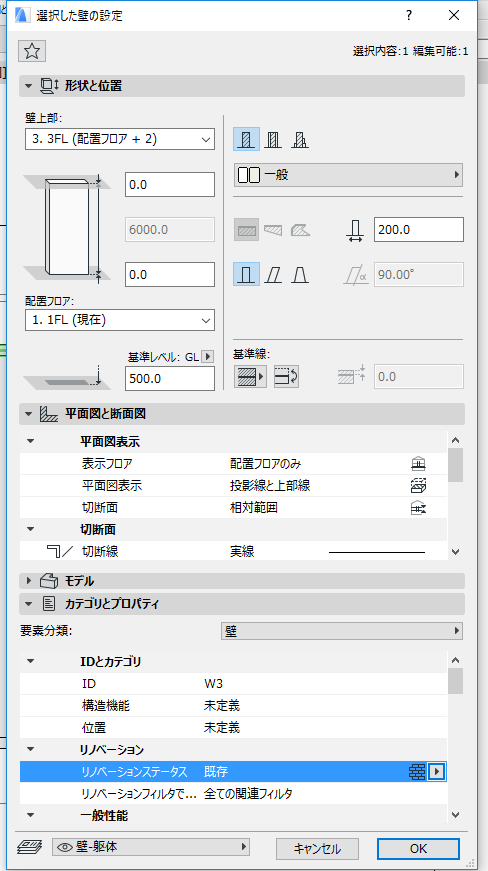Open the help question mark button
488x871 pixels.
[409, 16]
